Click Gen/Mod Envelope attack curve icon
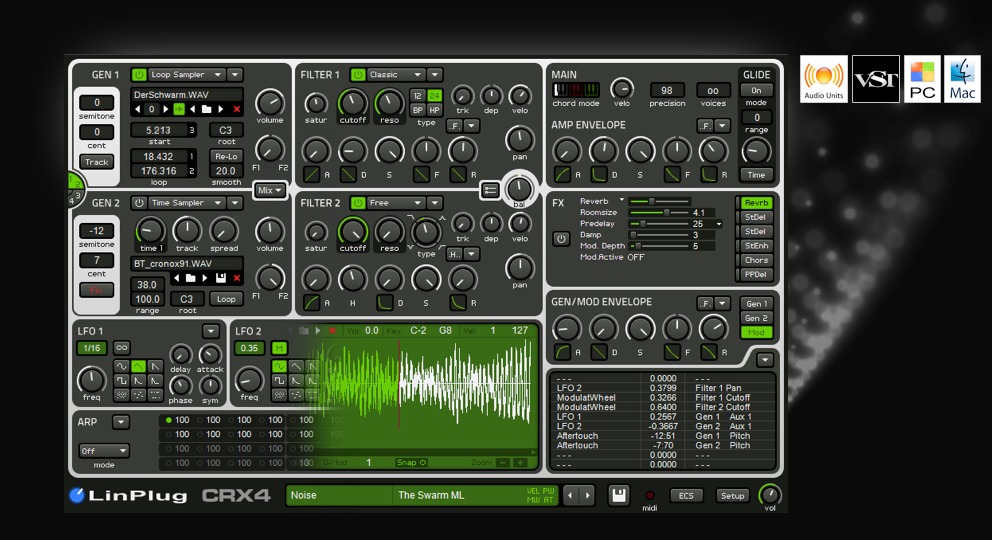This screenshot has width=992, height=540. pyautogui.click(x=562, y=352)
